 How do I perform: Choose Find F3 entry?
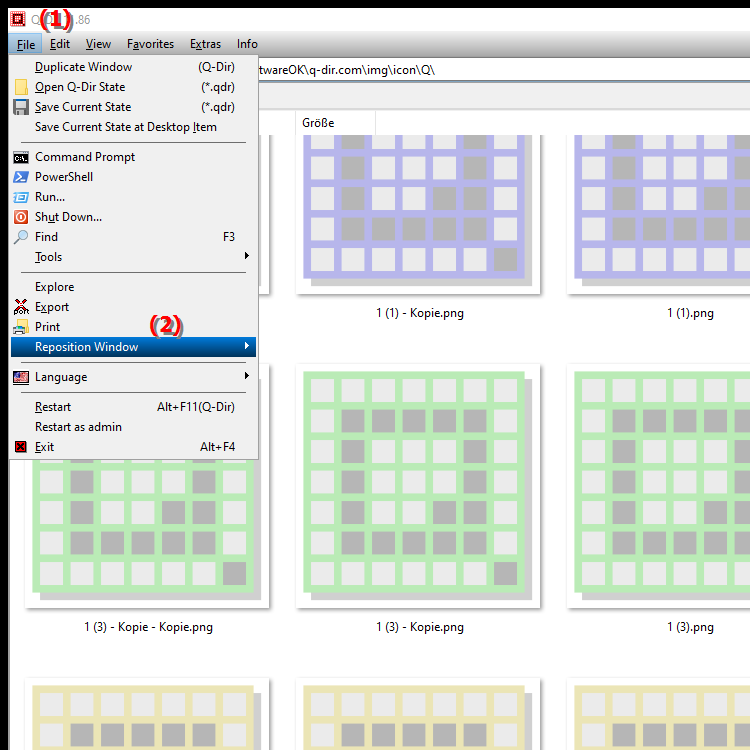coord(133,237)
